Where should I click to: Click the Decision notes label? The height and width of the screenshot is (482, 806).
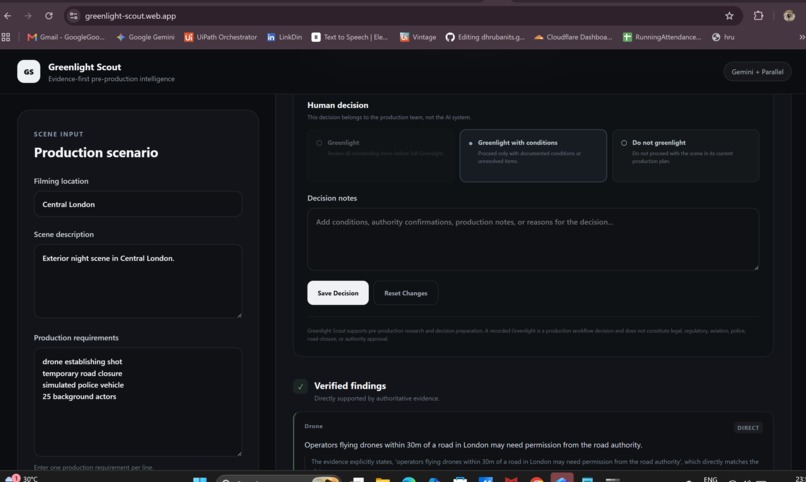click(x=332, y=198)
